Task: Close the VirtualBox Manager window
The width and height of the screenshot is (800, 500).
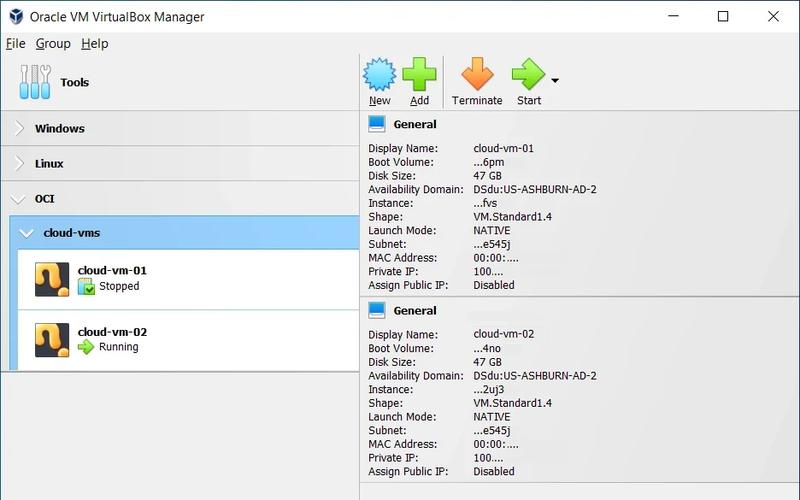Action: (x=773, y=16)
